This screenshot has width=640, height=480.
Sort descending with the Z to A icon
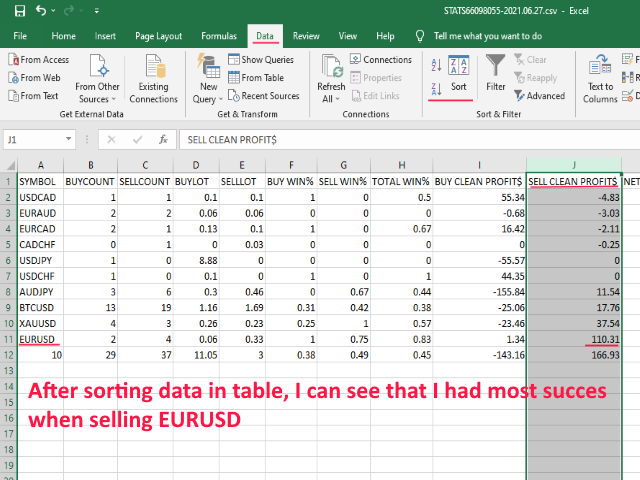pyautogui.click(x=436, y=89)
